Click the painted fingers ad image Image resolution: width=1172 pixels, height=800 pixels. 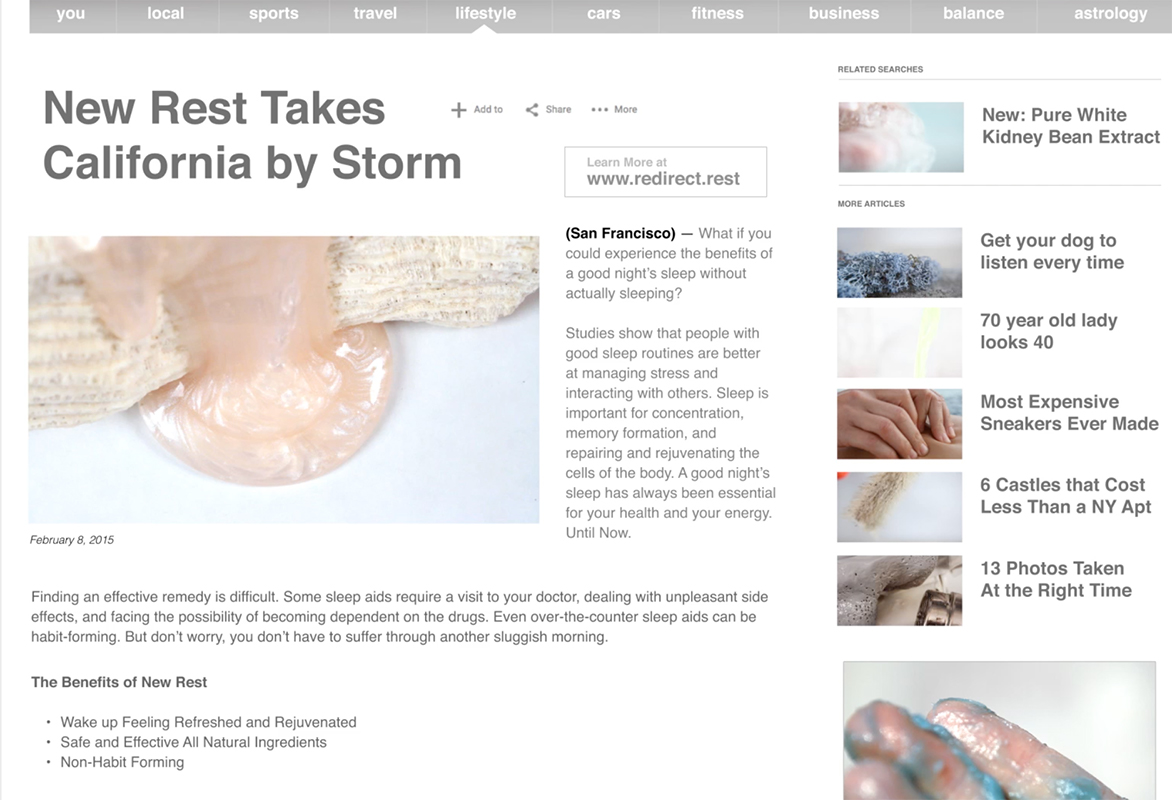point(999,730)
